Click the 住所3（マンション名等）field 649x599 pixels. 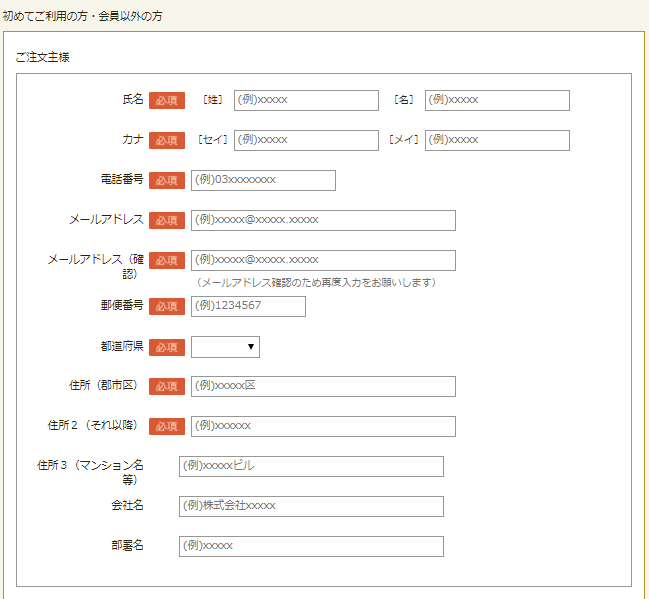(x=311, y=466)
